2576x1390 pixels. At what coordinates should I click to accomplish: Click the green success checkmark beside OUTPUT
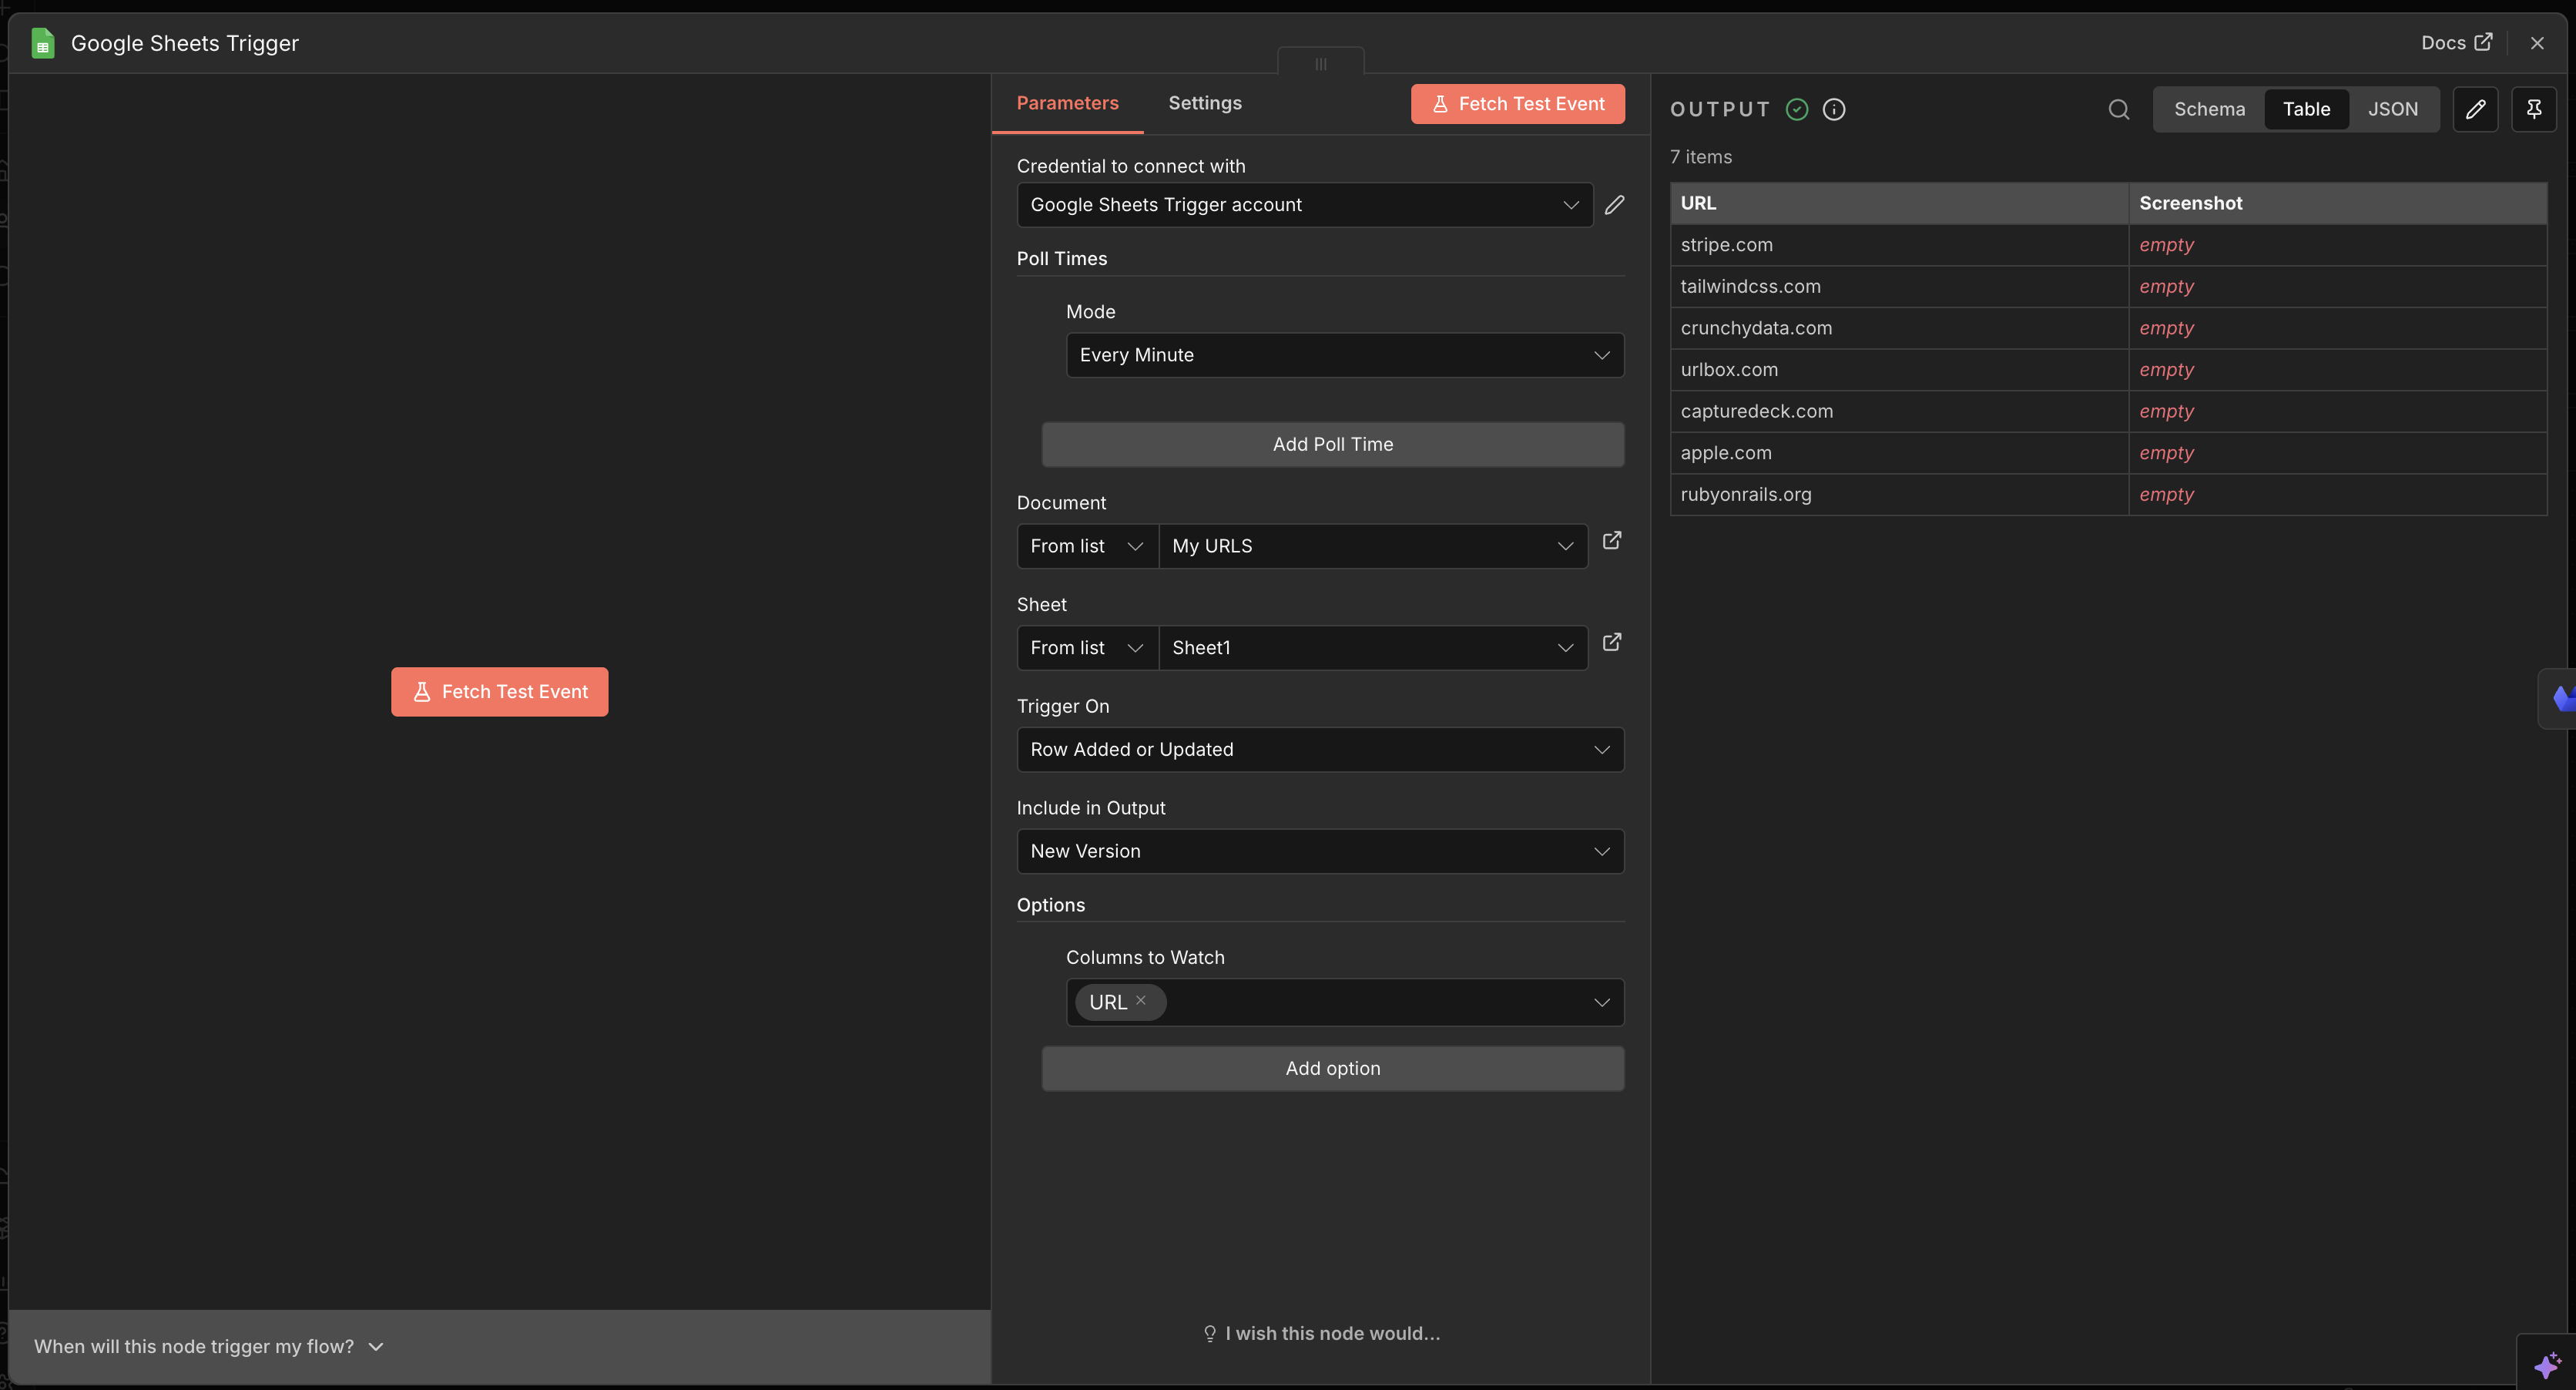(x=1796, y=109)
